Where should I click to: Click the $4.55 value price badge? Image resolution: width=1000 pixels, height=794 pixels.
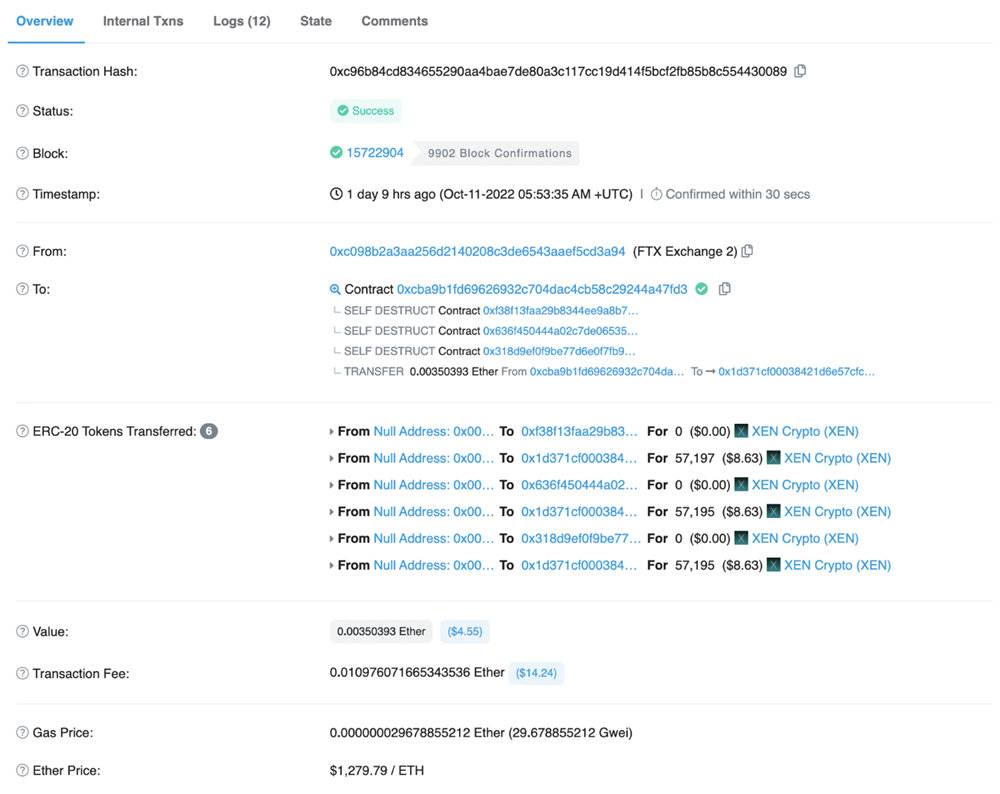click(x=464, y=632)
